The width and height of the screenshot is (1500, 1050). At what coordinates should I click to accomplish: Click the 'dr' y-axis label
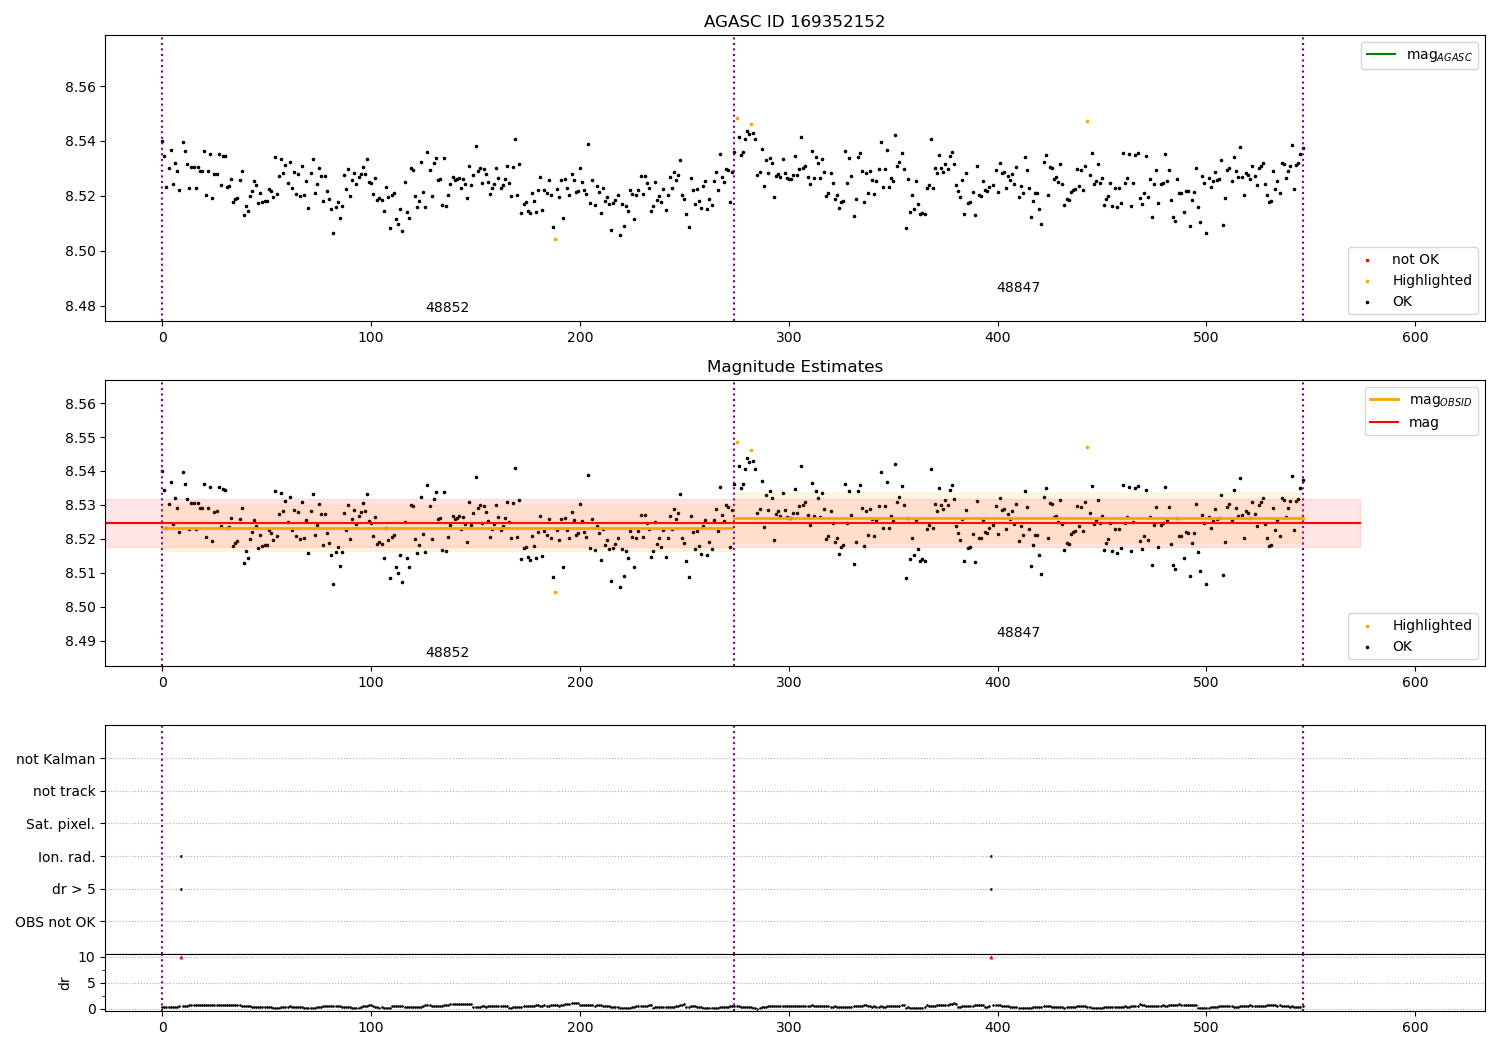[65, 983]
